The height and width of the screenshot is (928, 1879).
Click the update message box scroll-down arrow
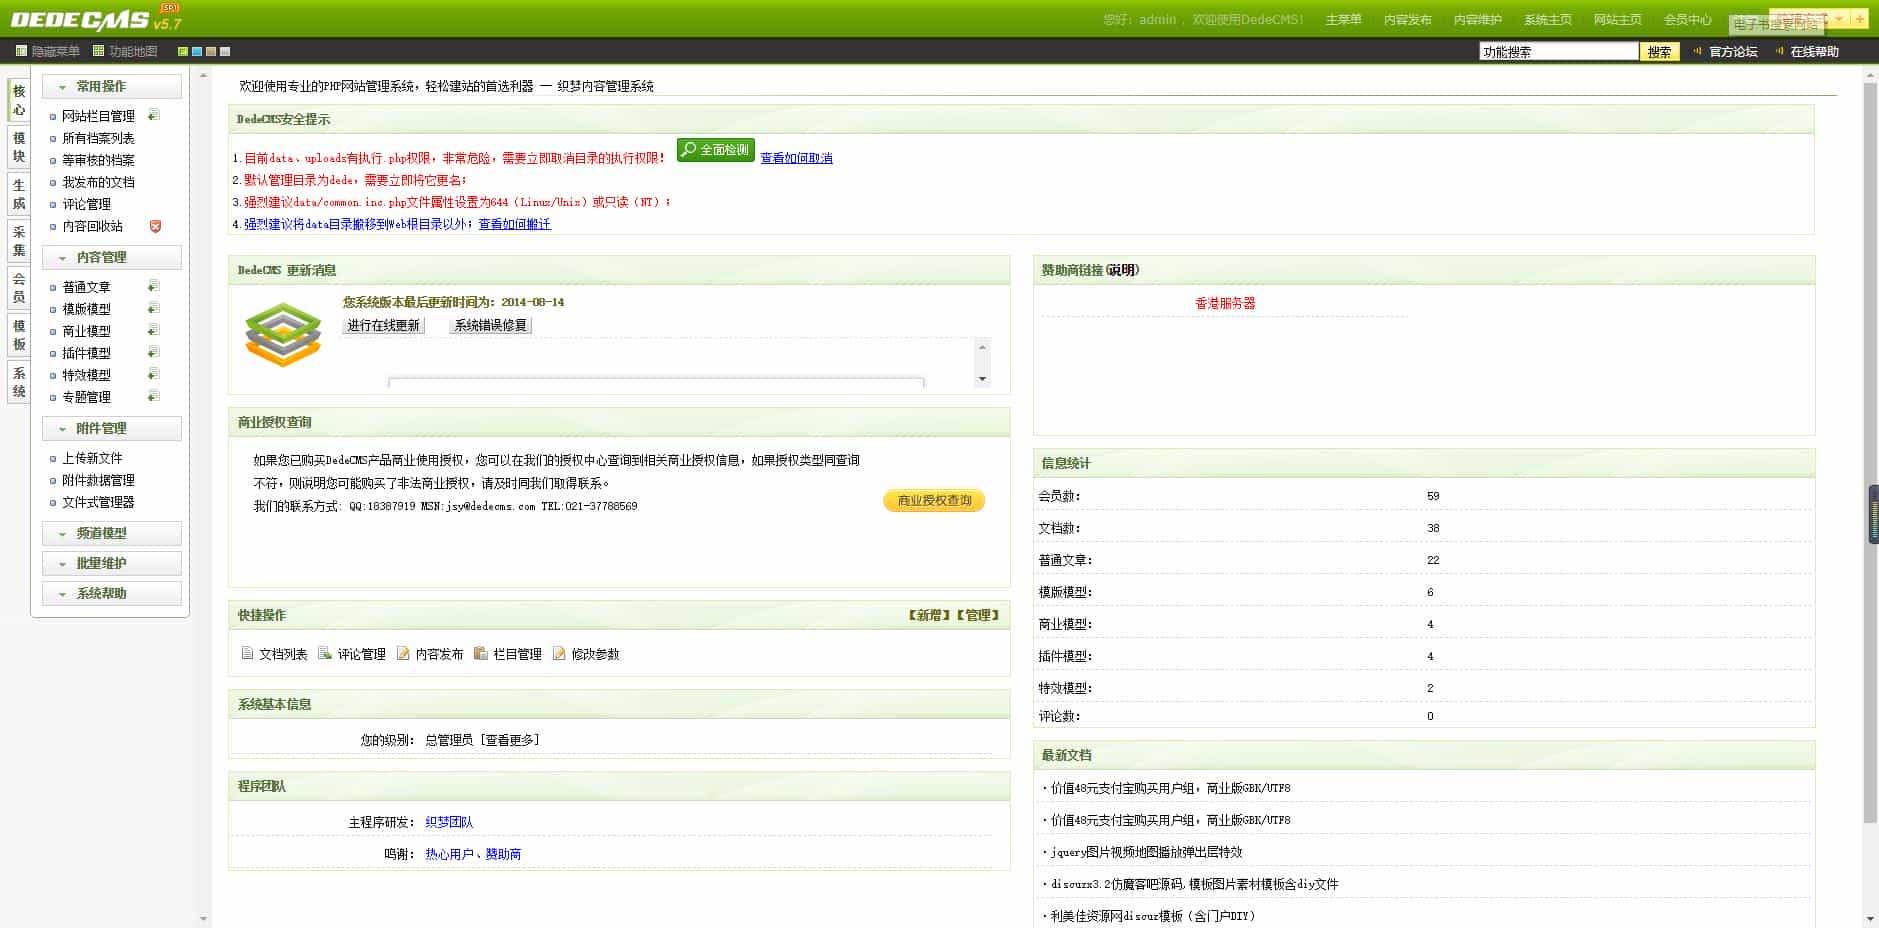[x=982, y=379]
